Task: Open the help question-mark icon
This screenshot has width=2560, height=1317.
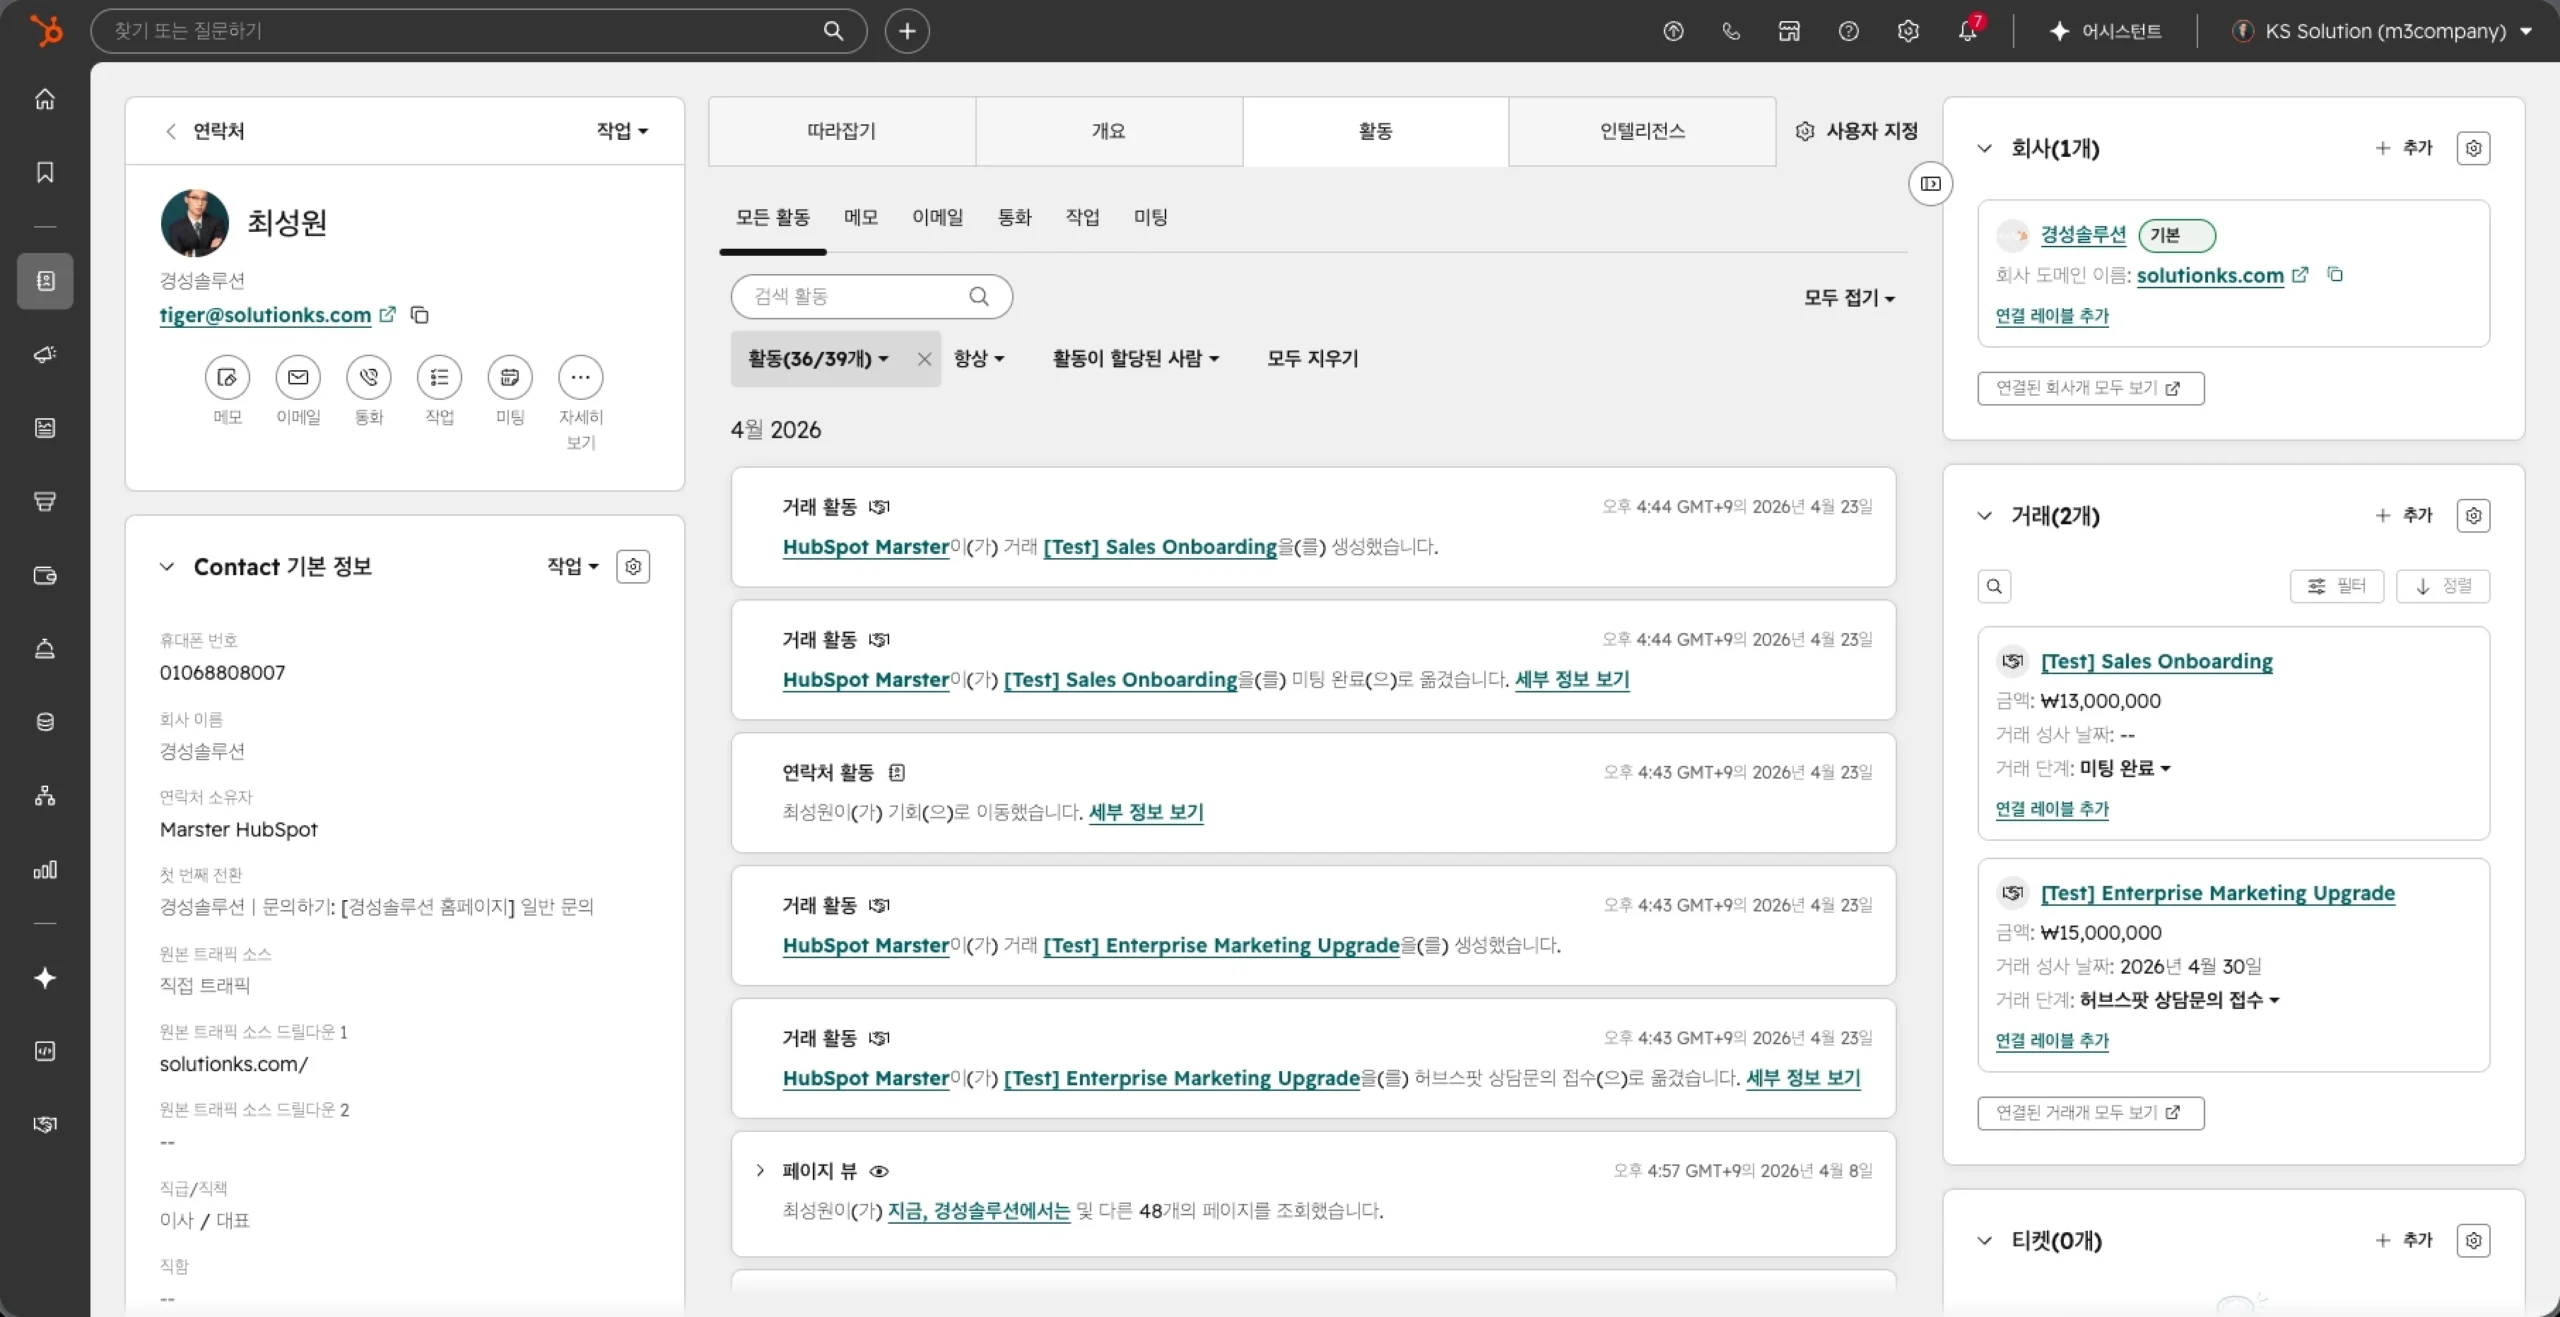Action: tap(1848, 31)
